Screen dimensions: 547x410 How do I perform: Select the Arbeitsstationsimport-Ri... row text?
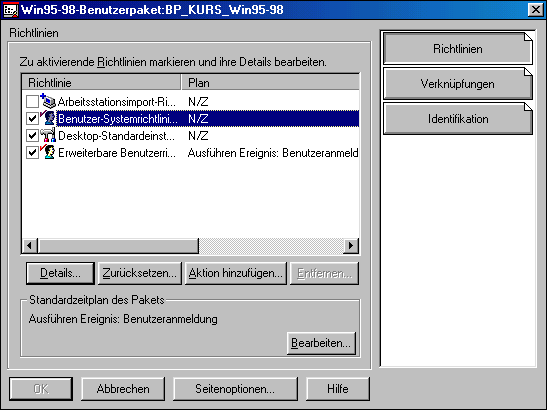[x=117, y=102]
